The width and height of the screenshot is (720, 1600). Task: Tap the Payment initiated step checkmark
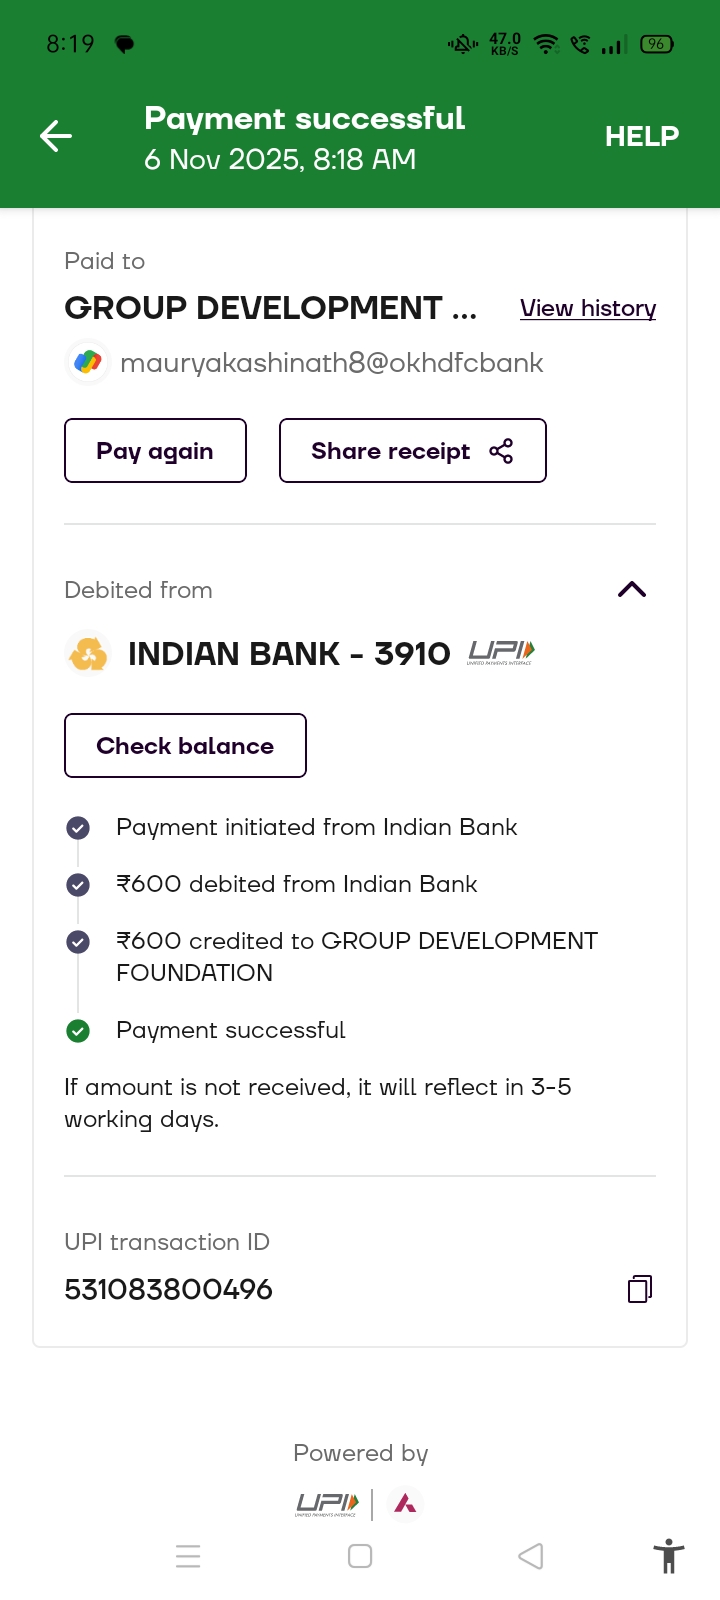pos(78,828)
